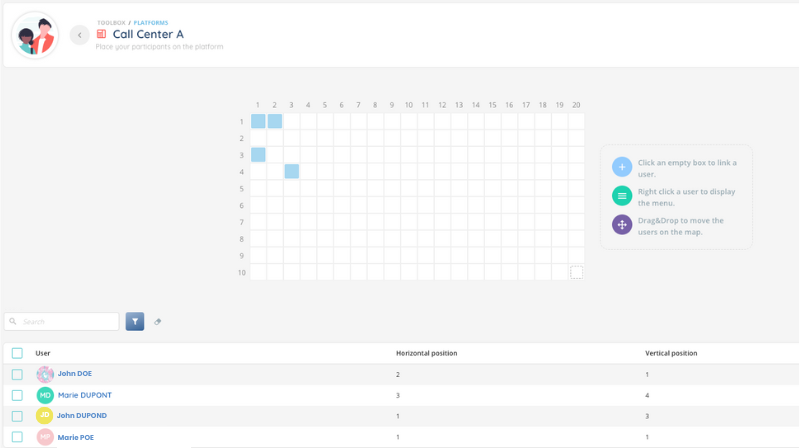Screen dimensions: 800x448
Task: Tick the checkbox for John DUPOND
Action: point(17,416)
